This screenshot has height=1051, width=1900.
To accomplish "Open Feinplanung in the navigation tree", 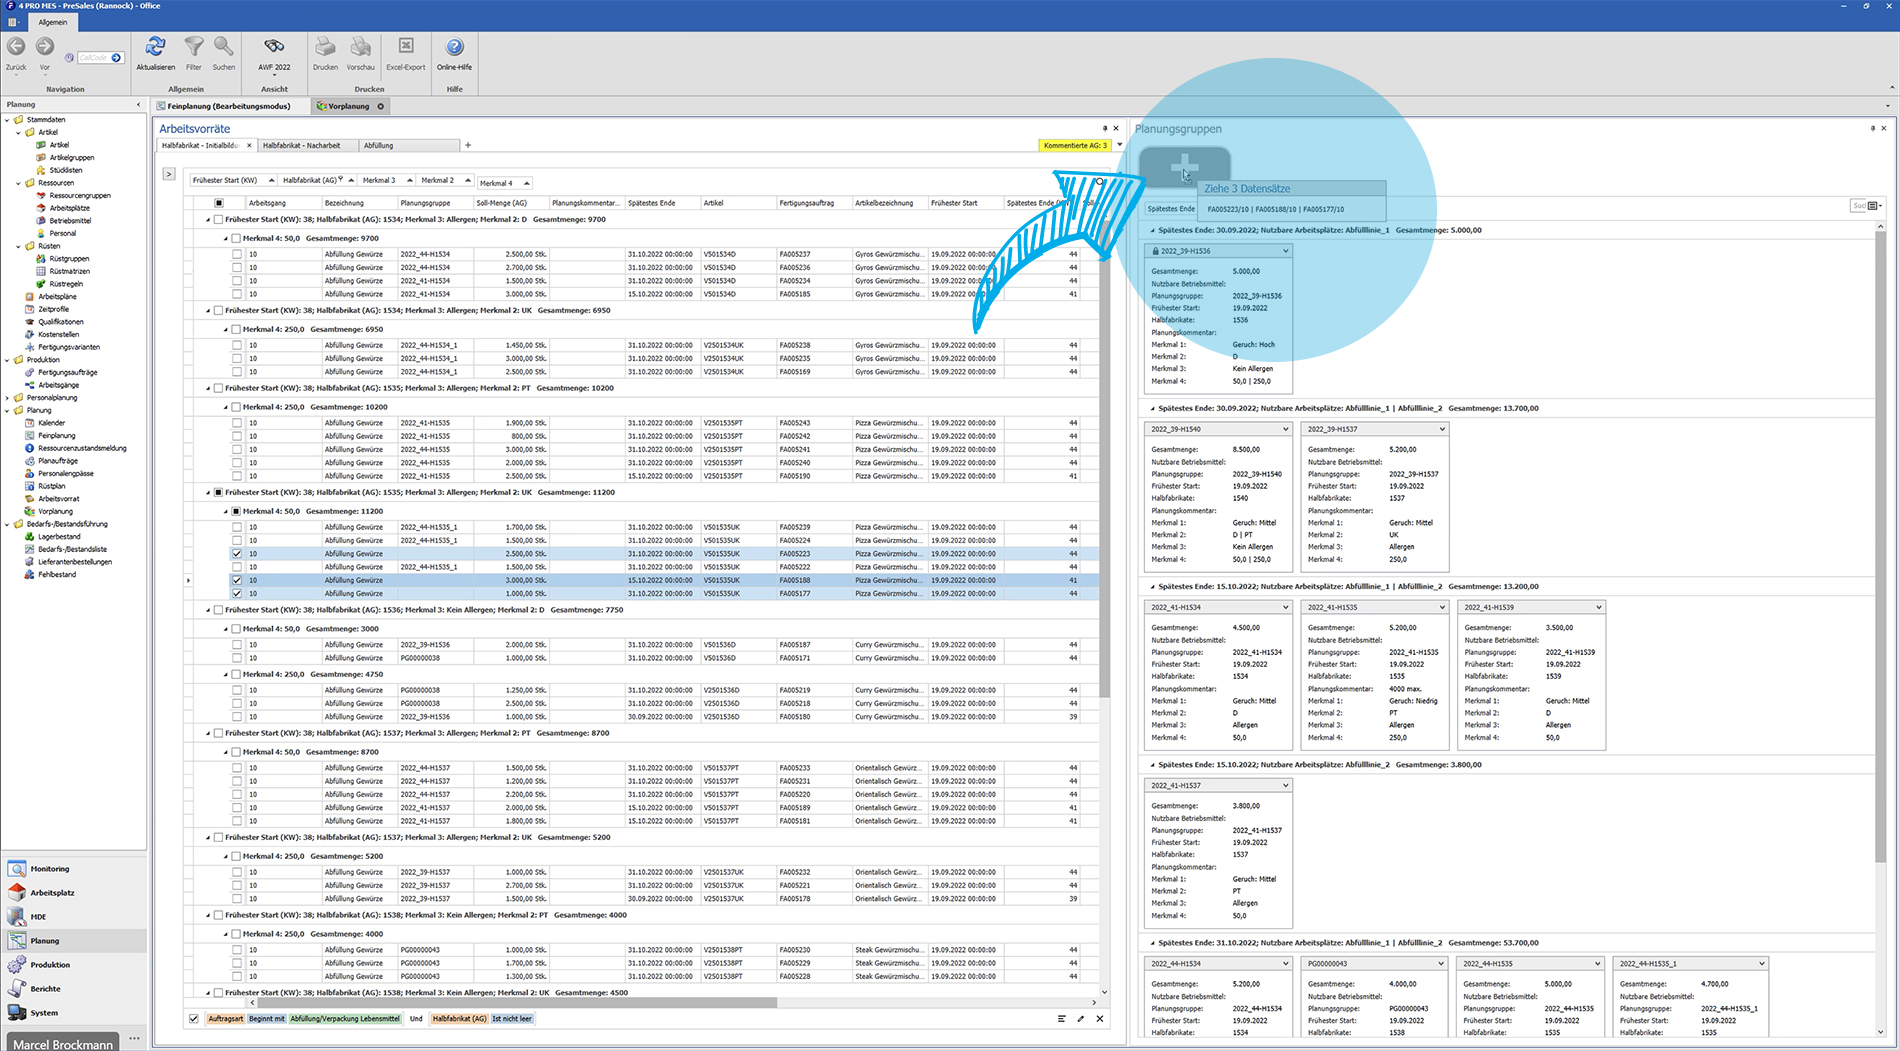I will coord(57,436).
